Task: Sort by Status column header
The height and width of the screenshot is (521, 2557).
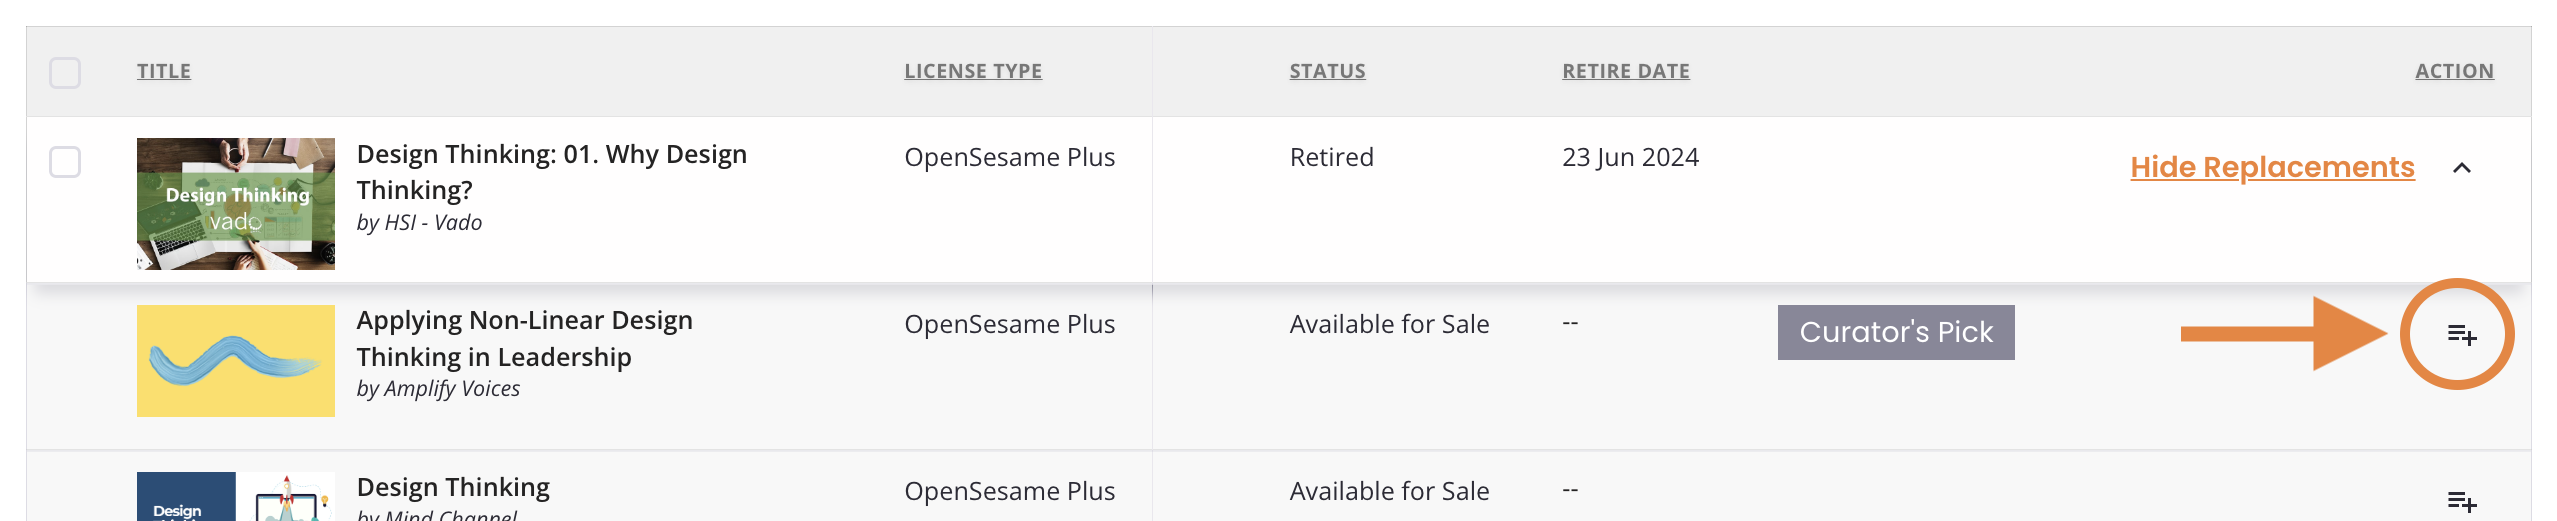Action: [1327, 71]
